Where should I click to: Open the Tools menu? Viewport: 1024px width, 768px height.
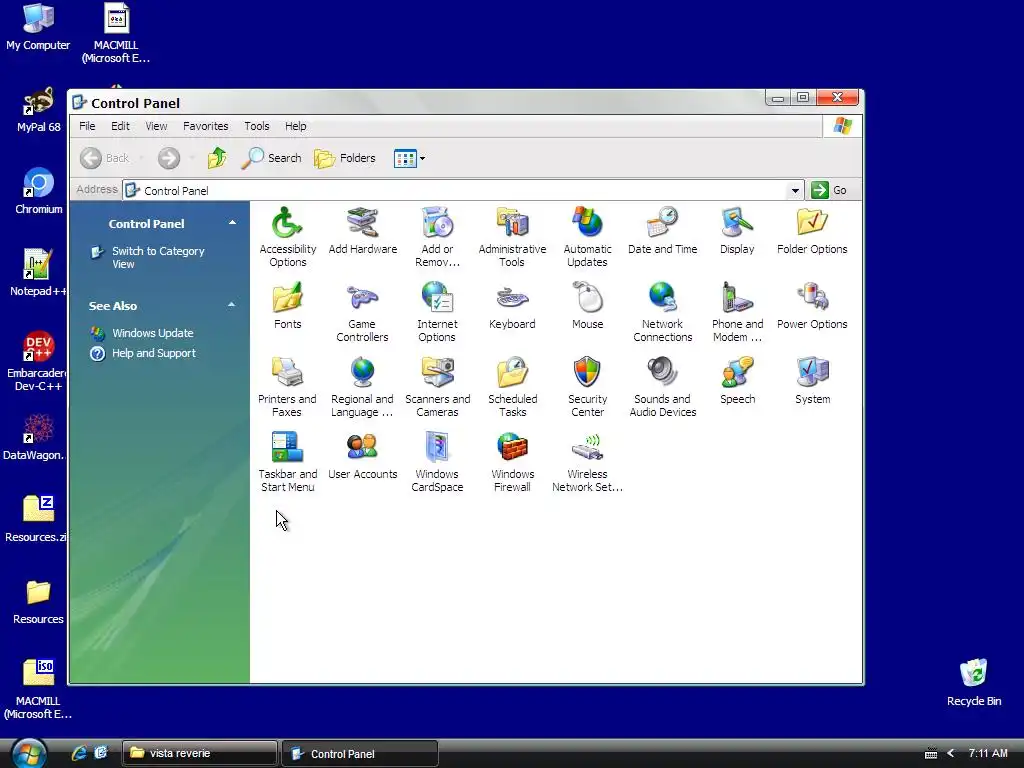tap(257, 126)
